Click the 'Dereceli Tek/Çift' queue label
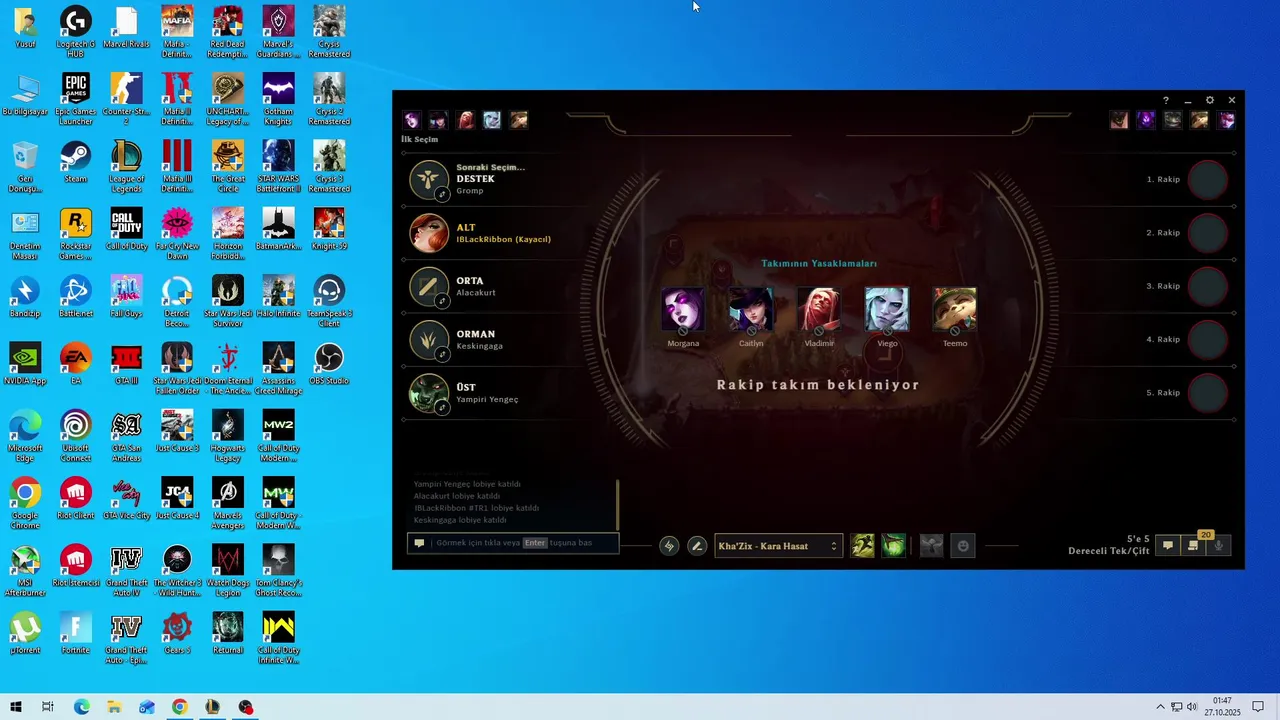 click(1108, 551)
